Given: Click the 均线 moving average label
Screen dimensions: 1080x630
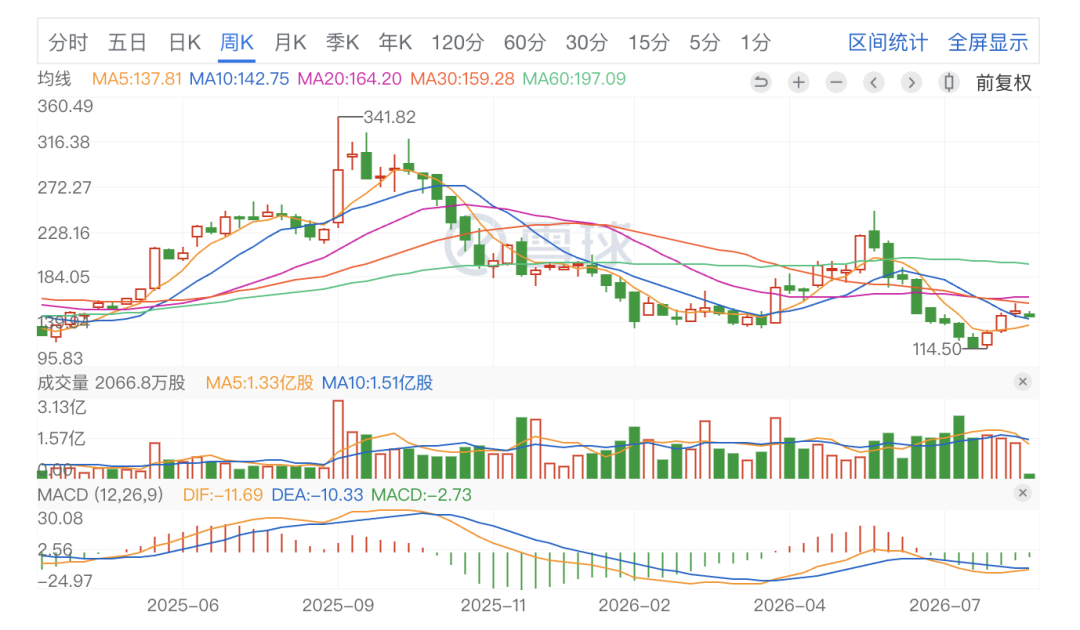Looking at the screenshot, I should tap(54, 79).
